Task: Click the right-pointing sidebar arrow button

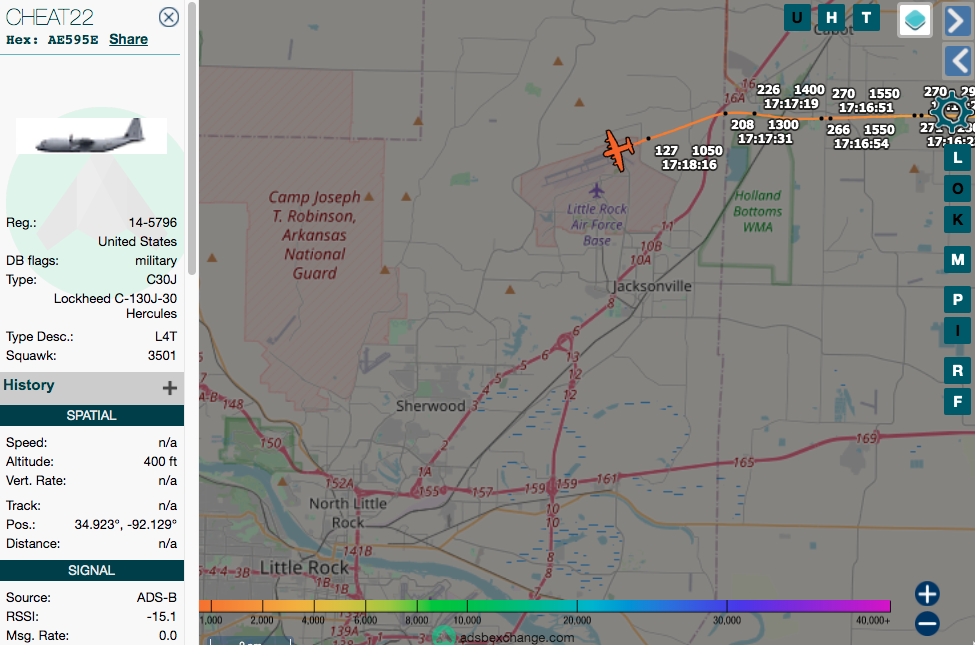Action: tap(958, 21)
